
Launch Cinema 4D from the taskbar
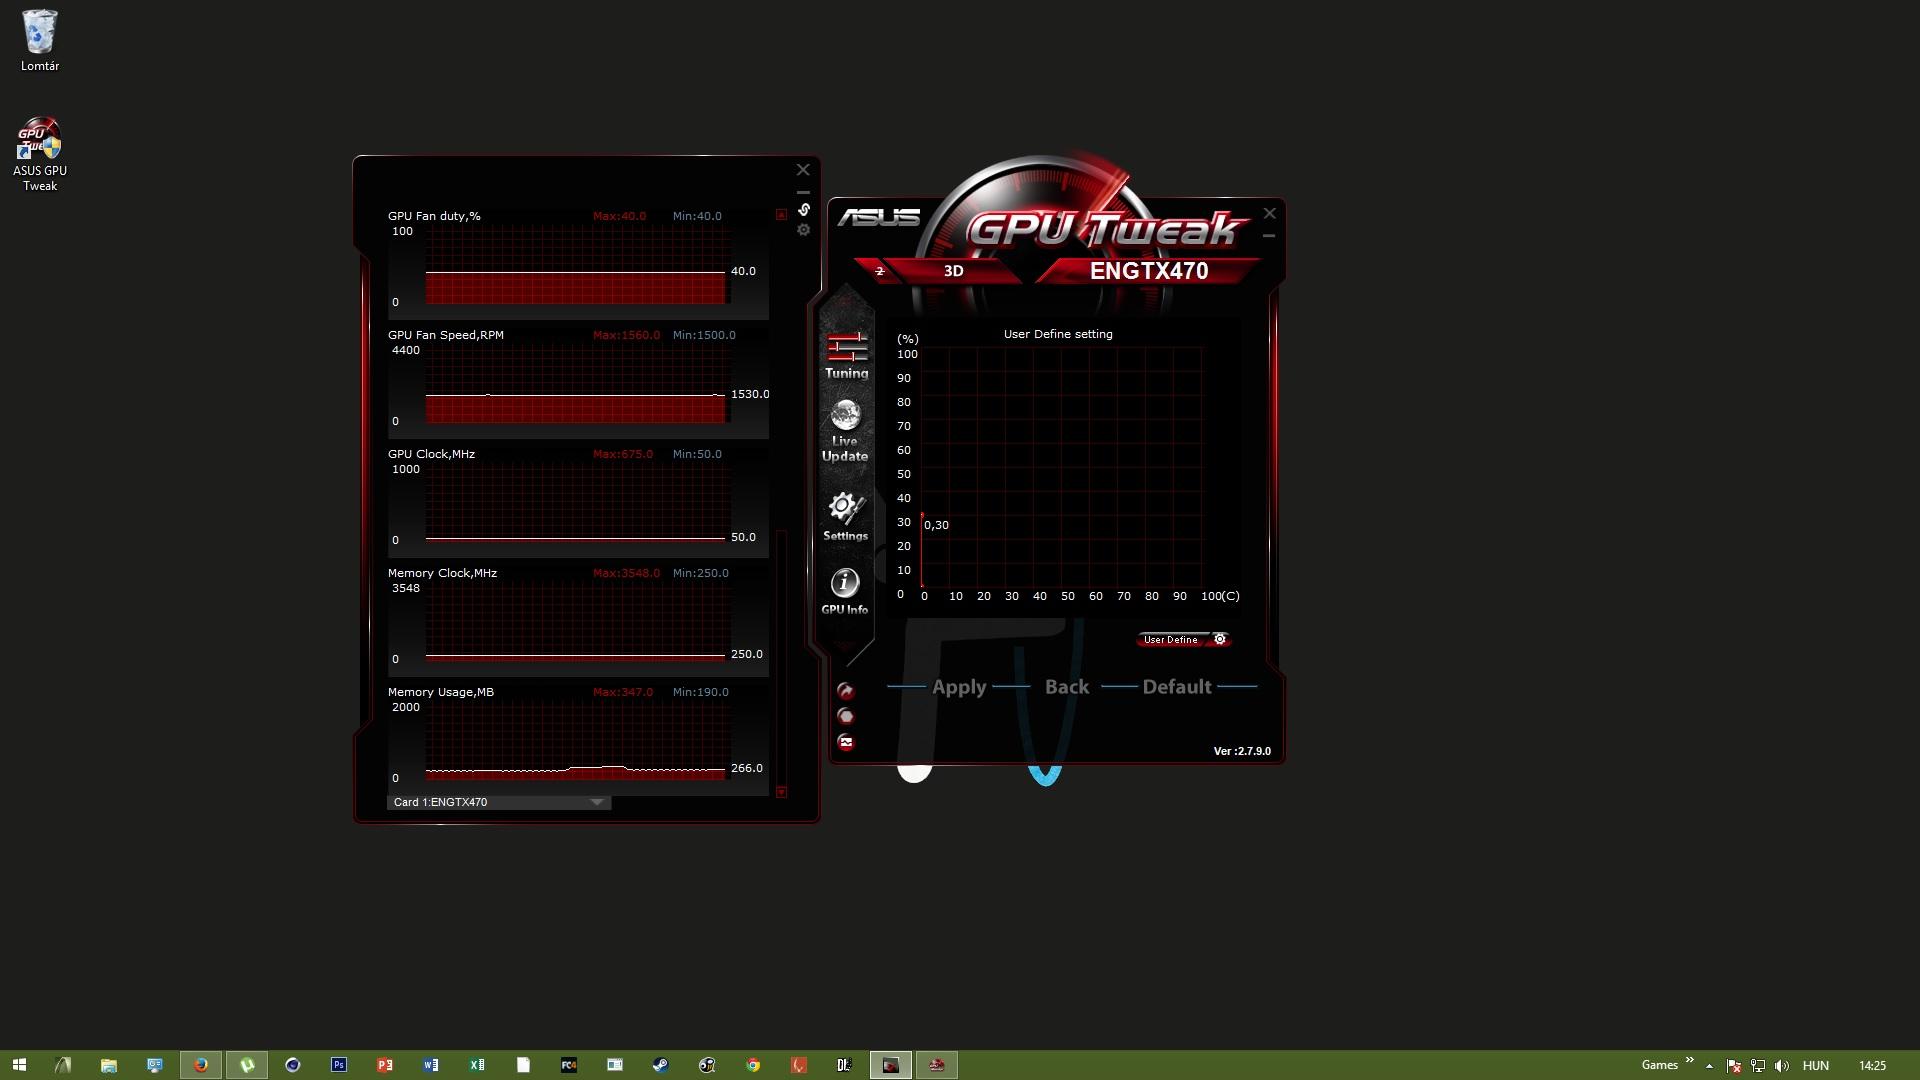(x=293, y=1065)
